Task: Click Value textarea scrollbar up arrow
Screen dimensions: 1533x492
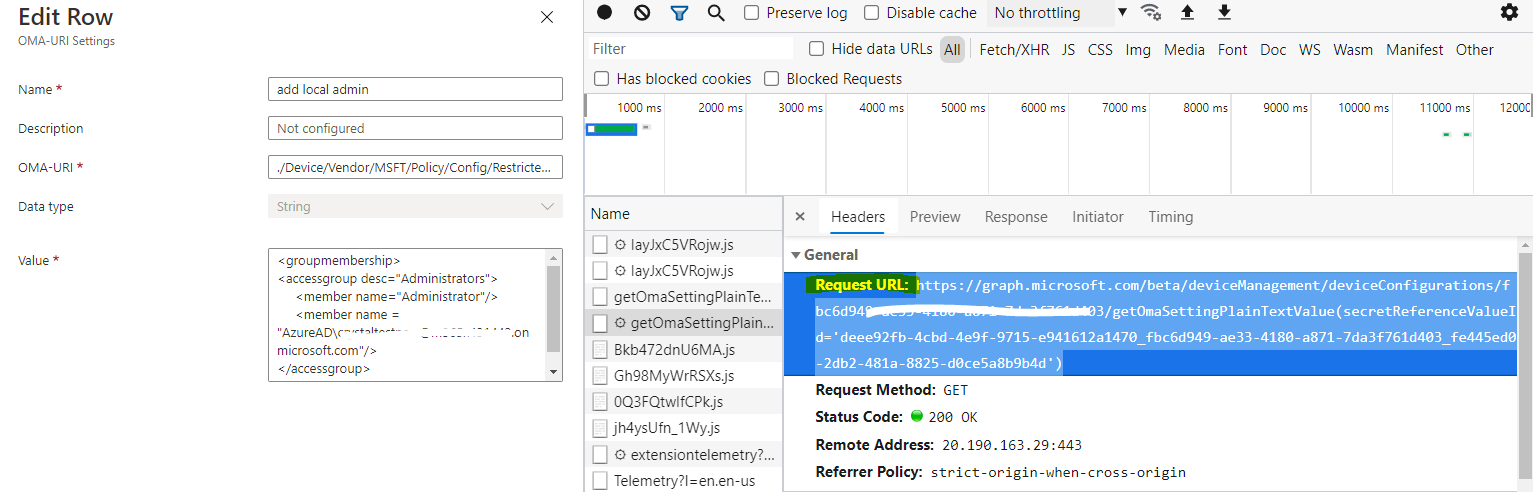Action: tap(554, 258)
